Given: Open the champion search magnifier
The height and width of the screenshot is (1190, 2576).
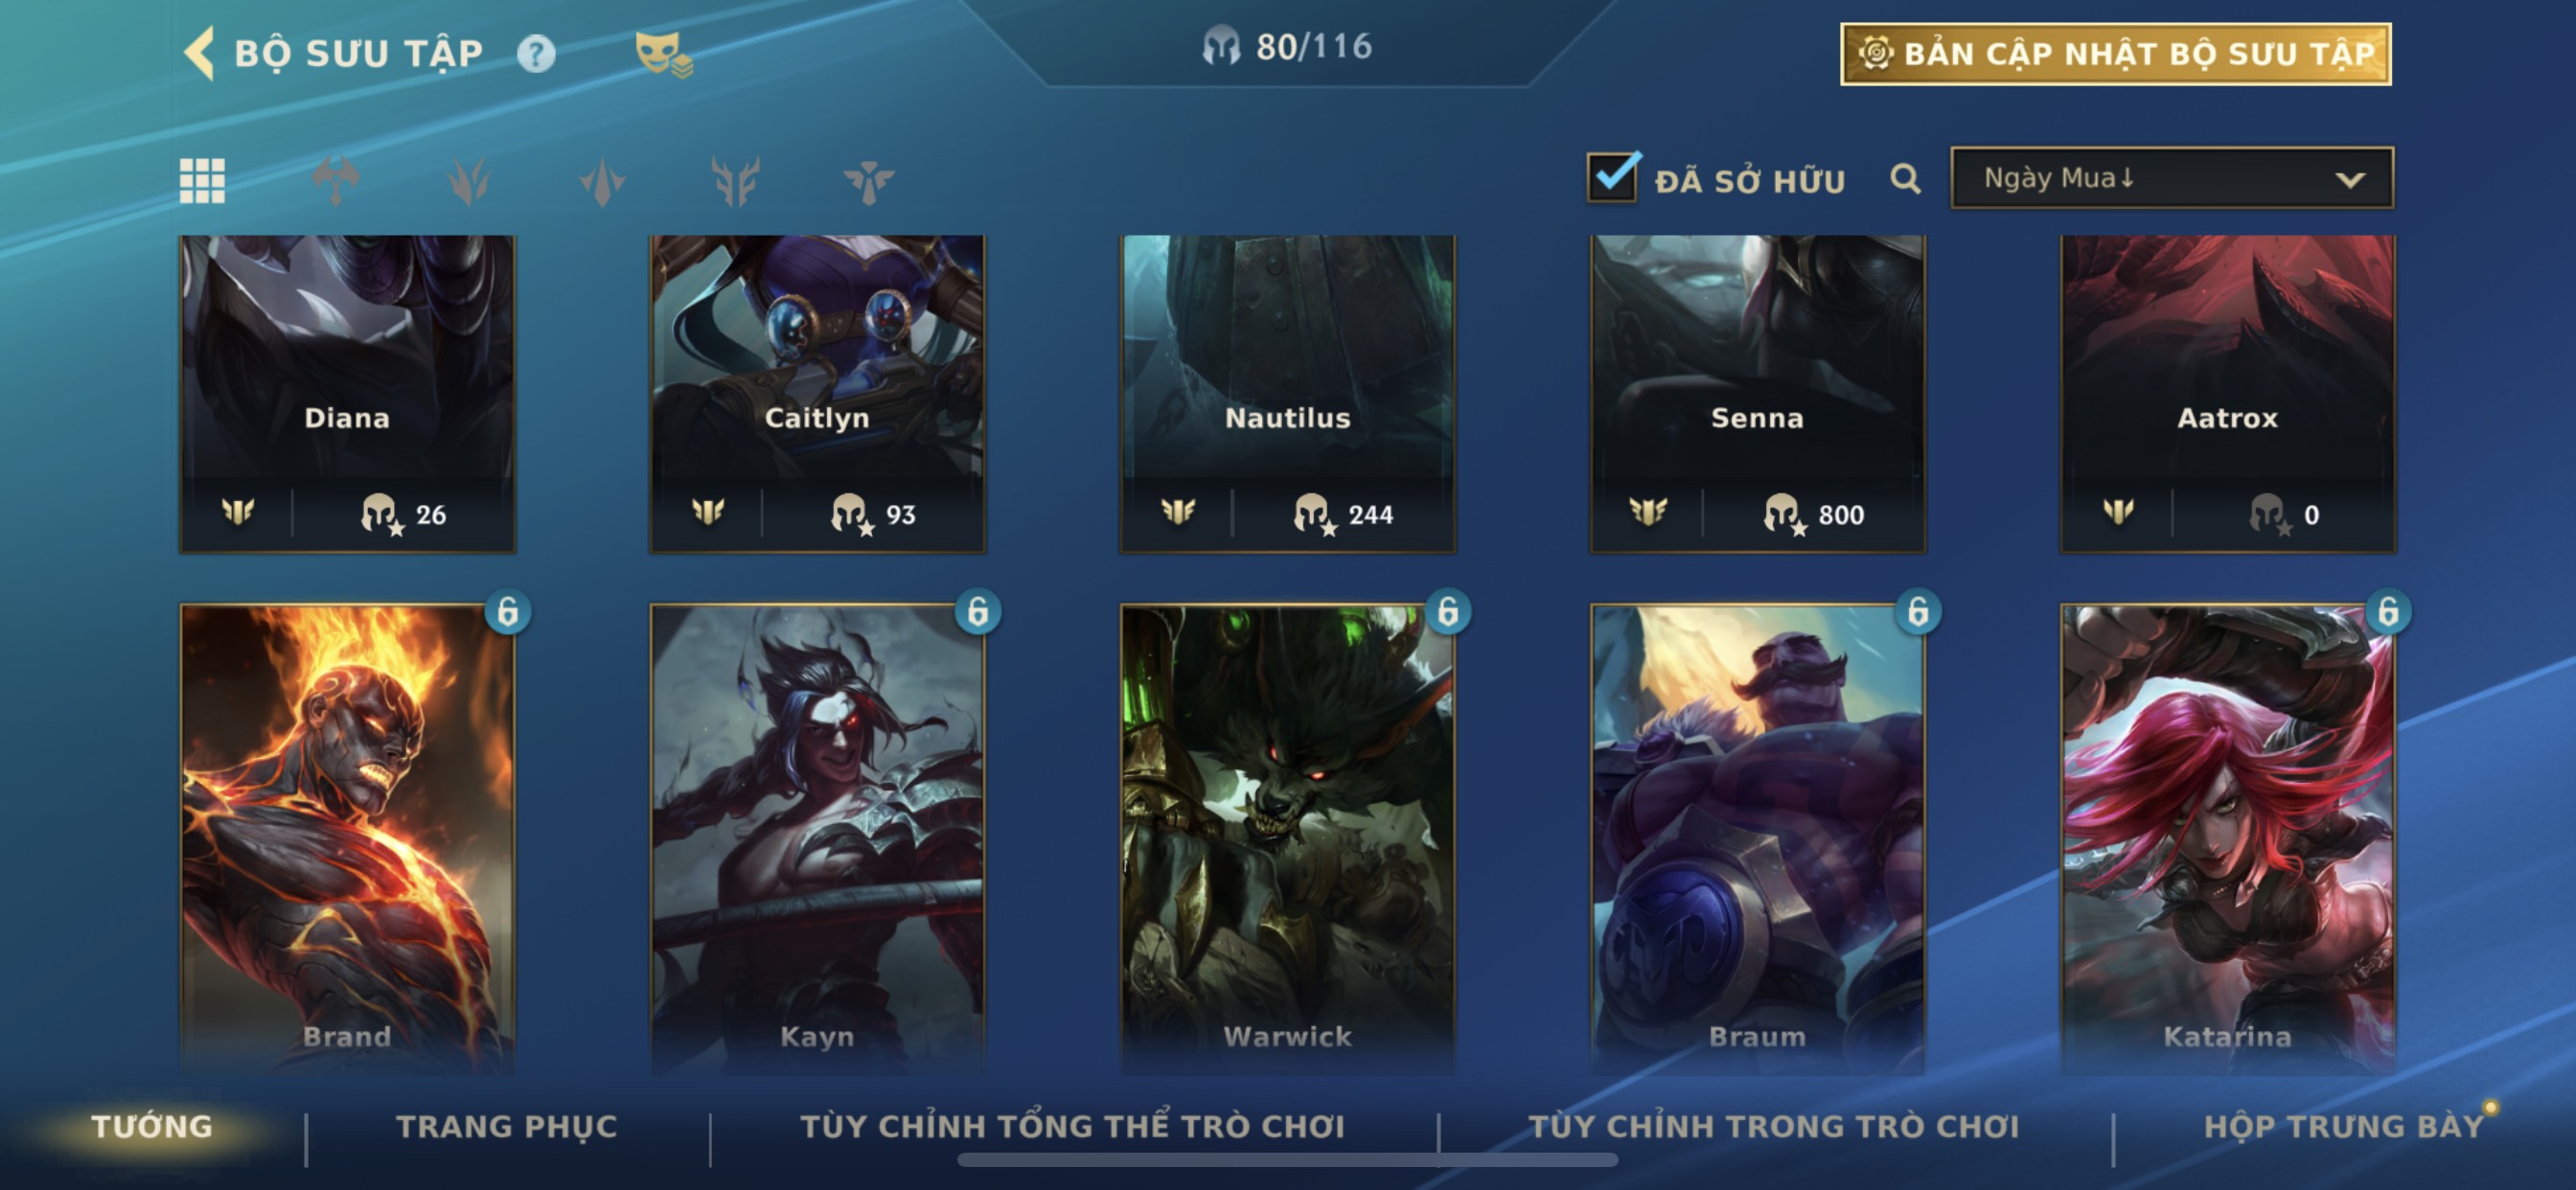Looking at the screenshot, I should (x=1905, y=179).
